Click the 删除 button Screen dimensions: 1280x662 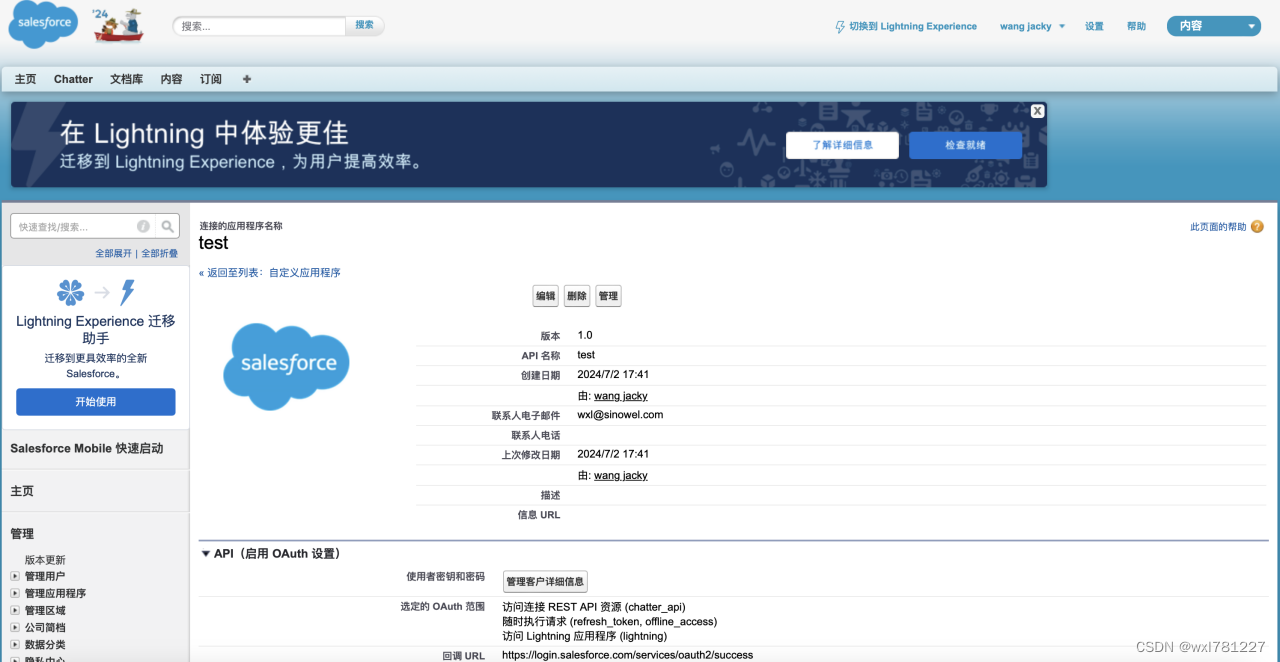(577, 296)
